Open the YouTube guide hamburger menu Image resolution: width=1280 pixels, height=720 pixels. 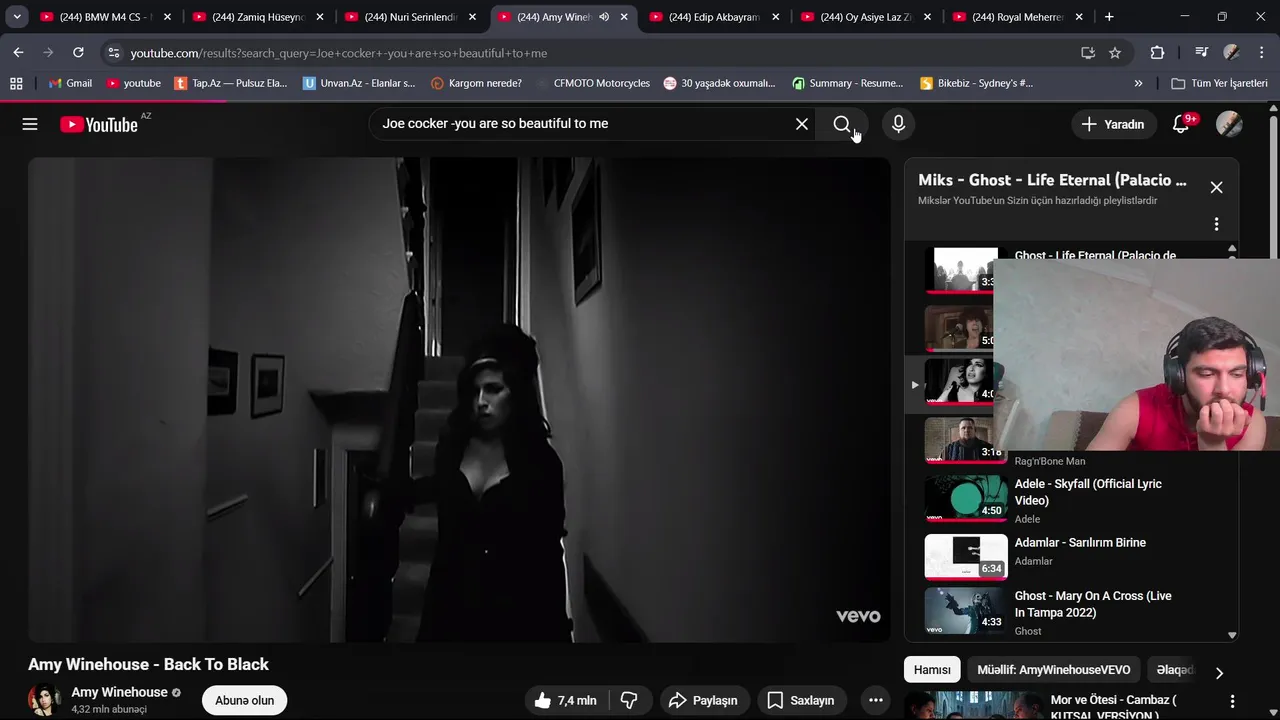click(x=30, y=124)
